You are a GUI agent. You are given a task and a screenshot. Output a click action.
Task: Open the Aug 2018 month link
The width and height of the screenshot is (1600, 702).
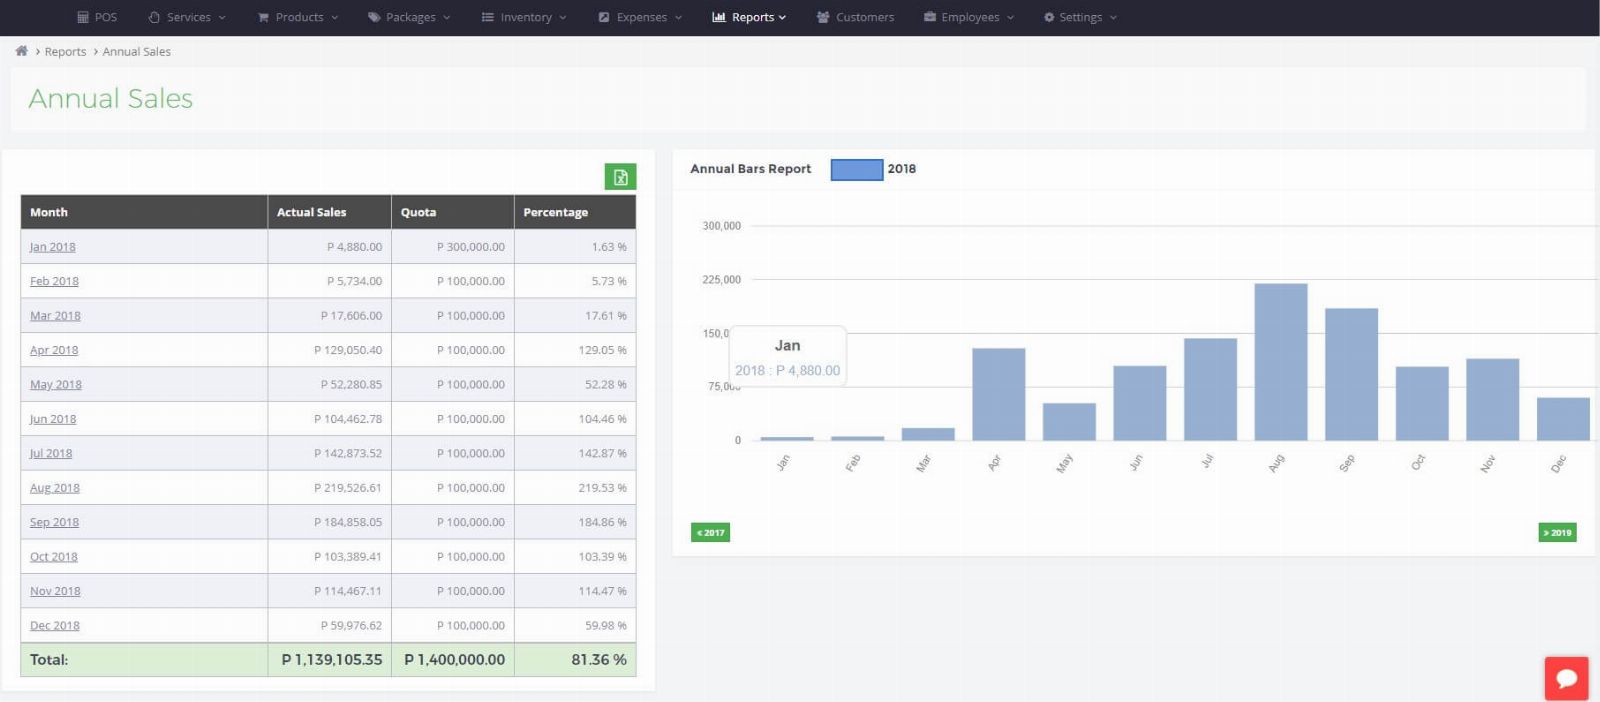coord(55,488)
